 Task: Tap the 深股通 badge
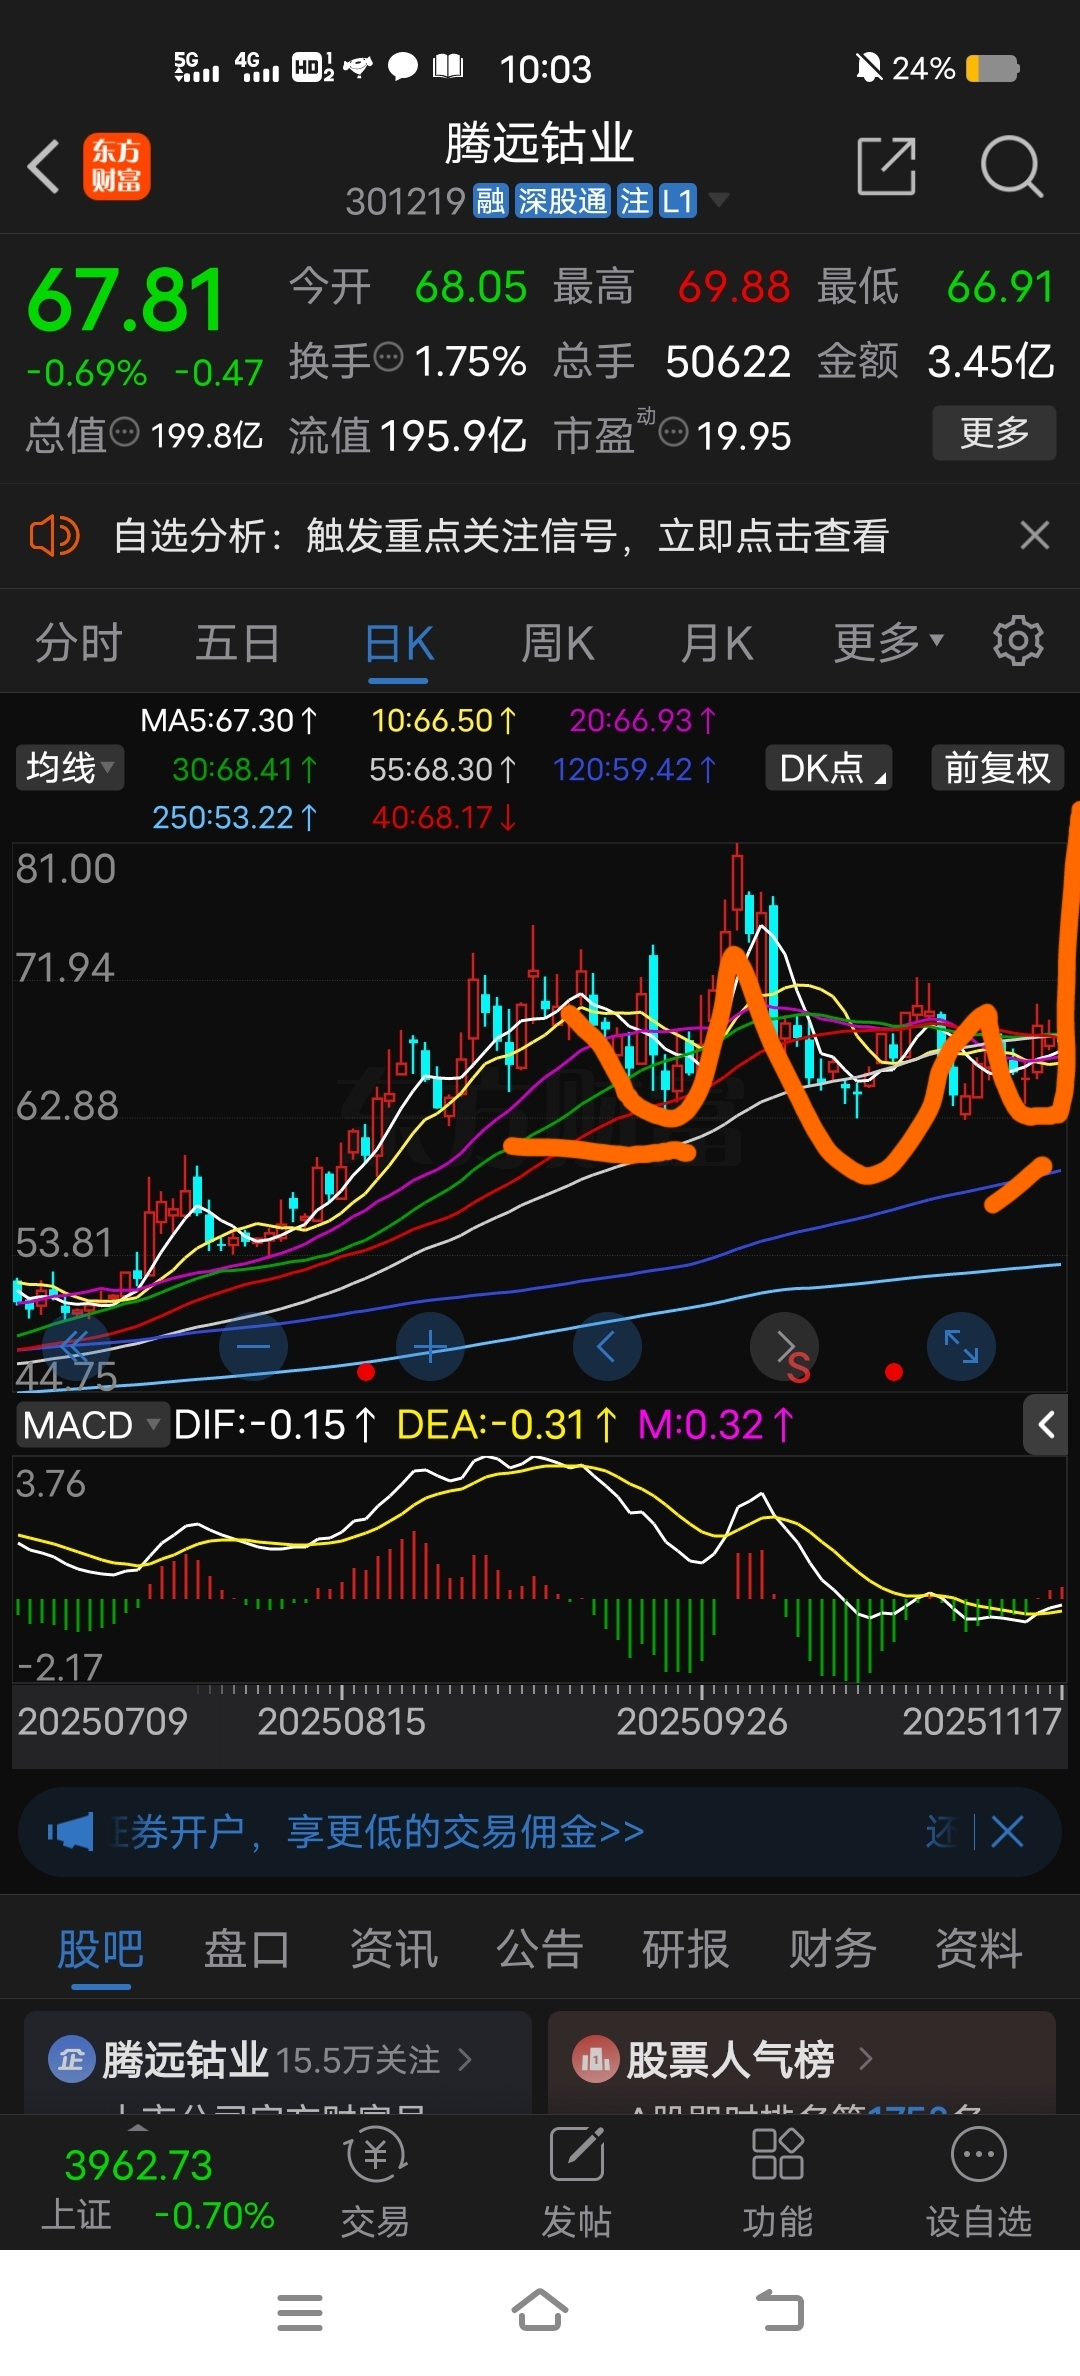[x=562, y=202]
